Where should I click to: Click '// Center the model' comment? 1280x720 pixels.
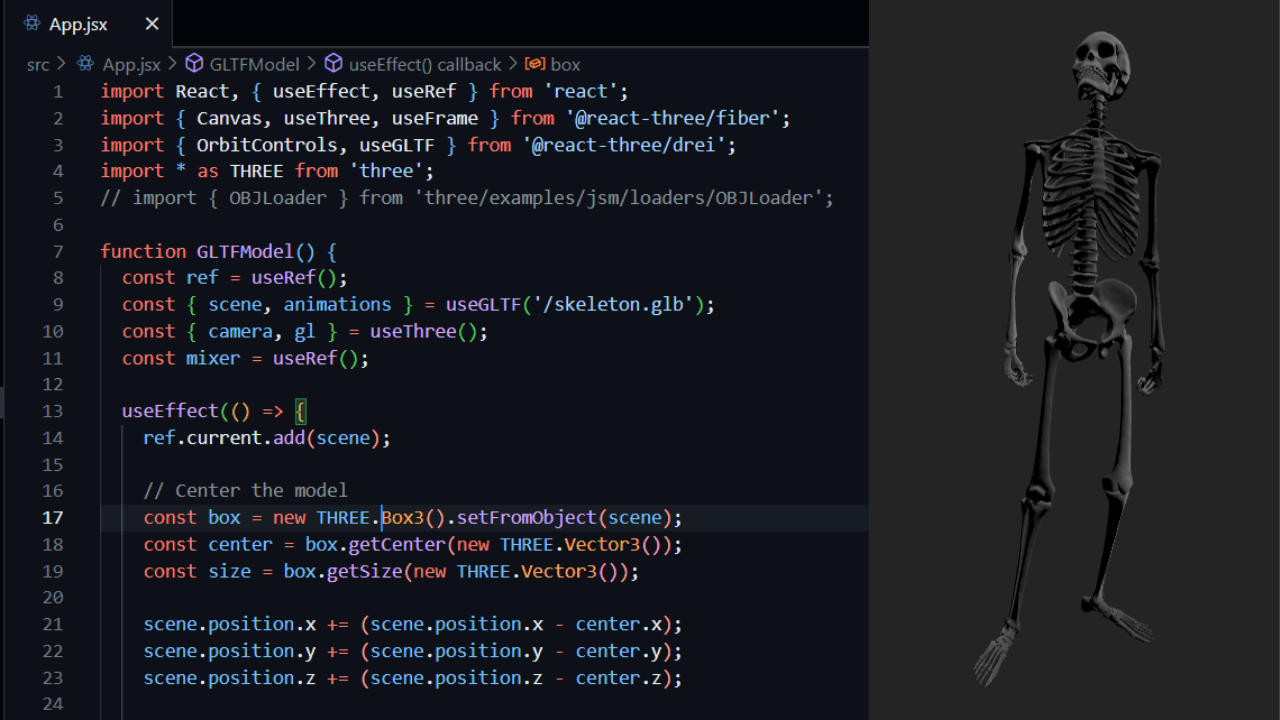pyautogui.click(x=246, y=491)
